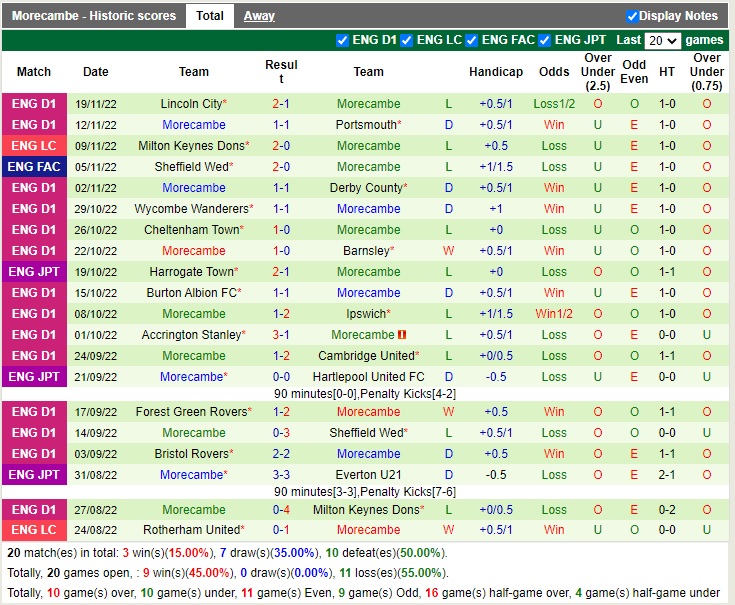Viewport: 735px width, 605px height.
Task: Click Loss1/2 odds in Lincoln City row
Action: click(554, 104)
